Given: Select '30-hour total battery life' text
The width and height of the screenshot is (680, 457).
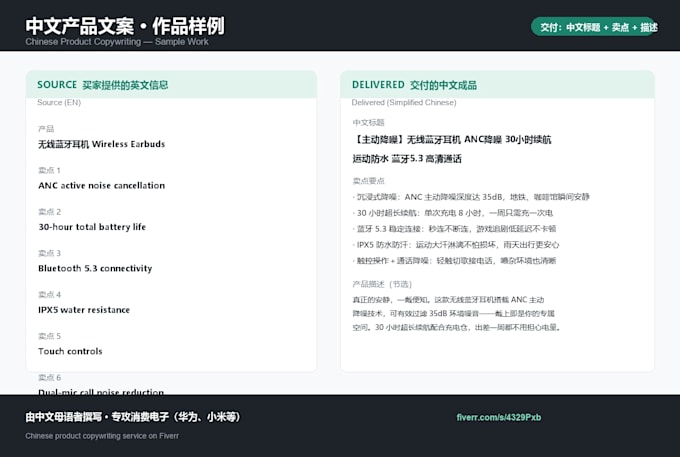Looking at the screenshot, I should [x=92, y=227].
